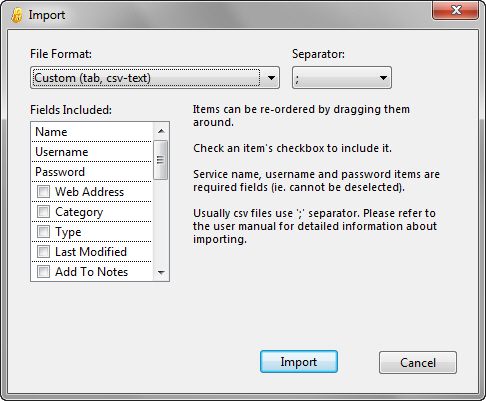The image size is (486, 401).
Task: Click the fields list scroll down arrow
Action: coord(161,273)
